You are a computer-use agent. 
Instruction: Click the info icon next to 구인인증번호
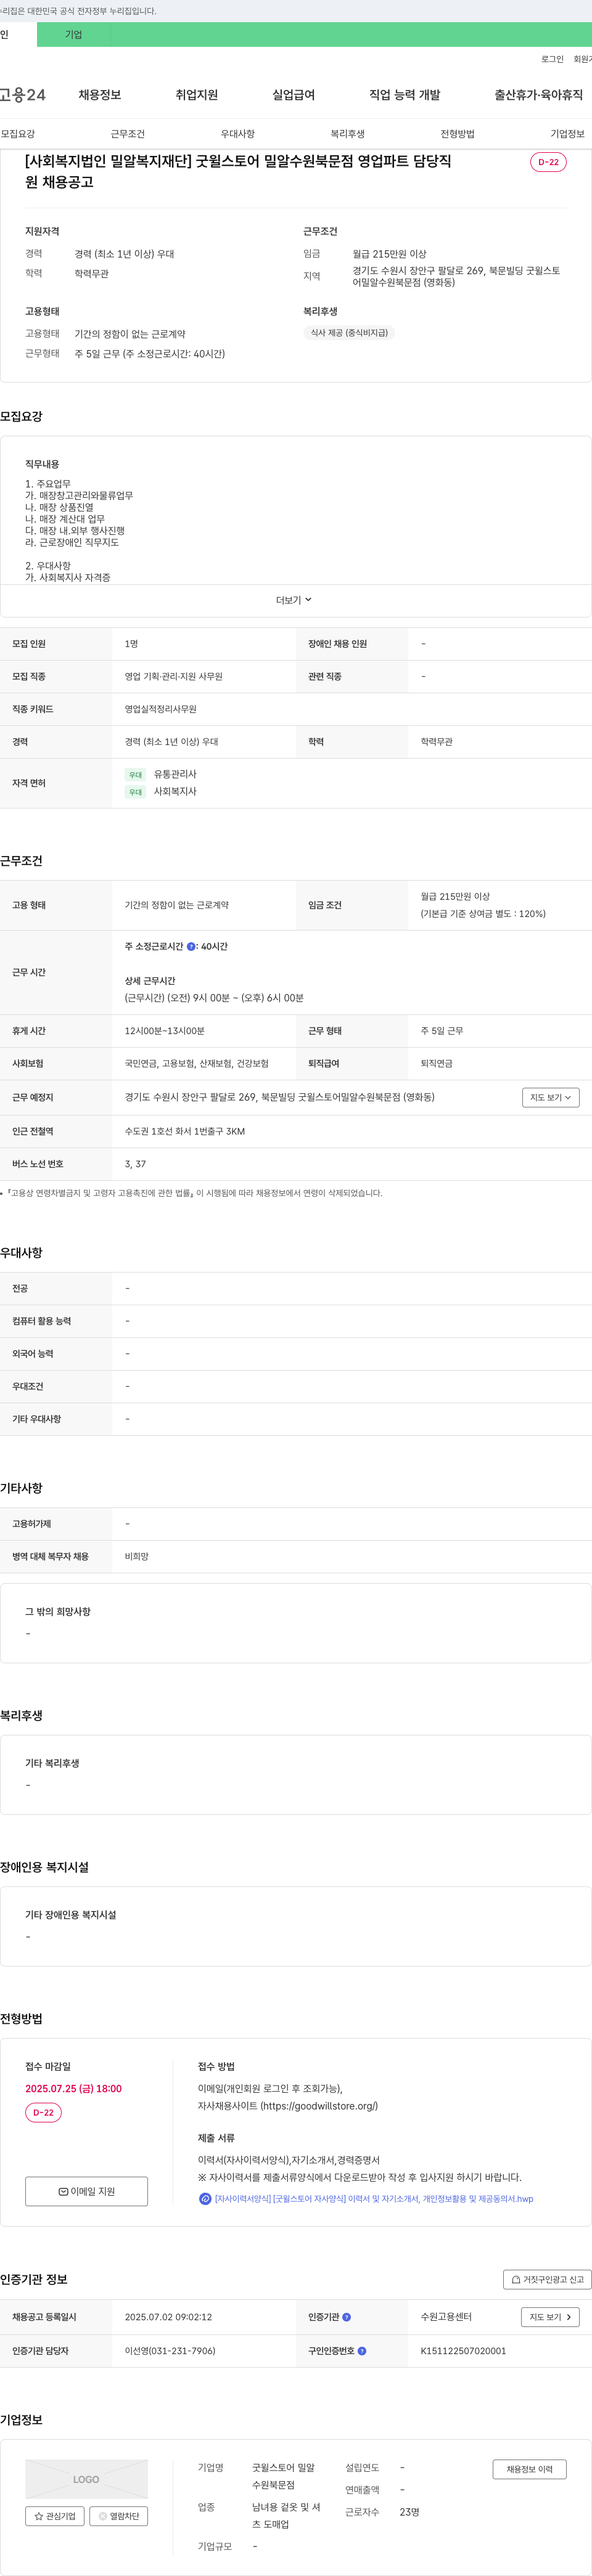362,2351
